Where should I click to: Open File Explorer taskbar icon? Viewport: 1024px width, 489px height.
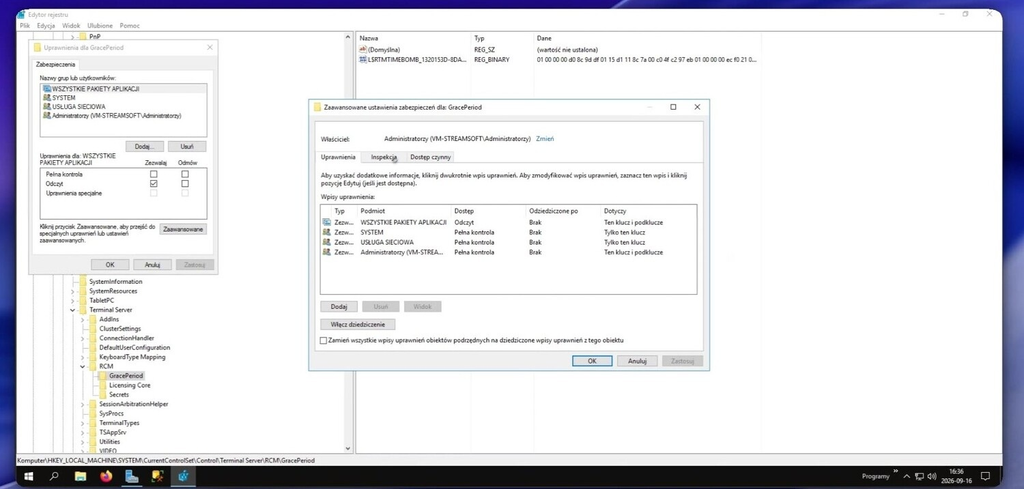(x=80, y=477)
